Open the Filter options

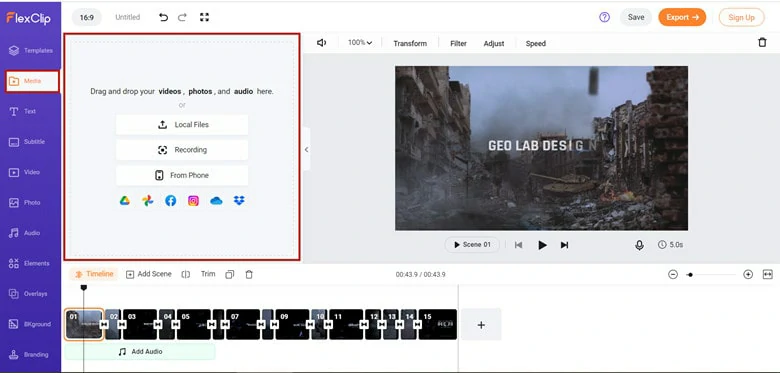coord(458,44)
